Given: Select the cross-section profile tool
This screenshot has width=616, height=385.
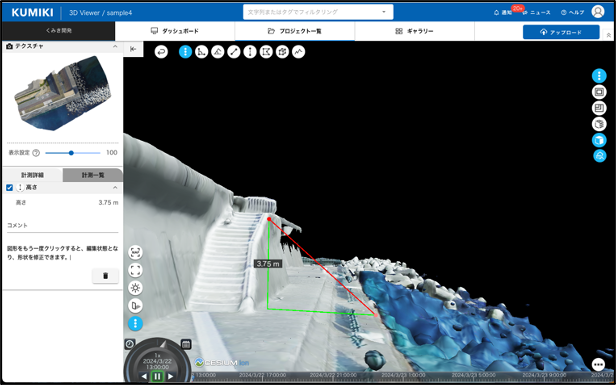Looking at the screenshot, I should click(x=299, y=52).
